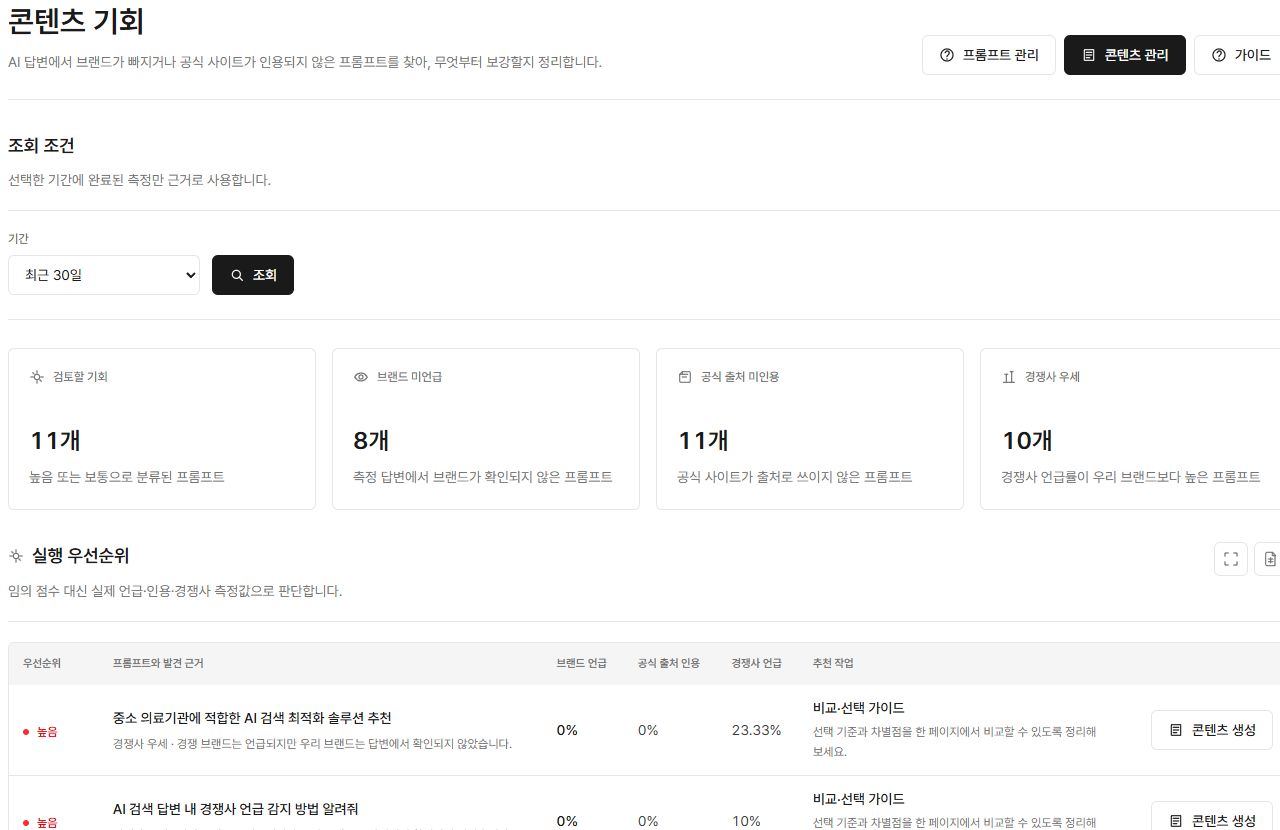
Task: Click the 조회 조건 section heading
Action: coord(41,145)
